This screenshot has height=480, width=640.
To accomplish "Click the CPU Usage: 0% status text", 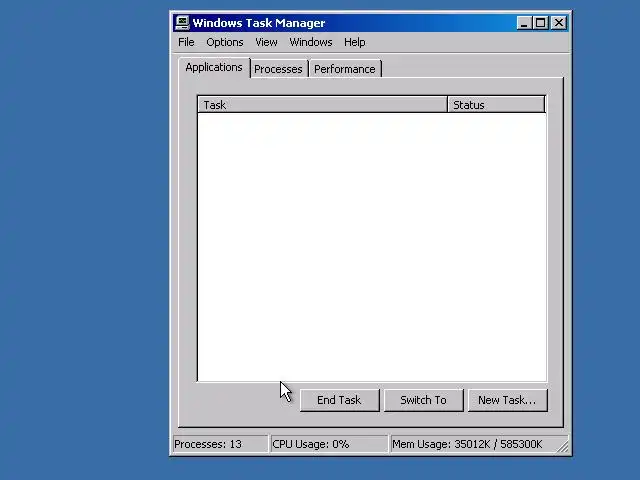I will coord(311,444).
